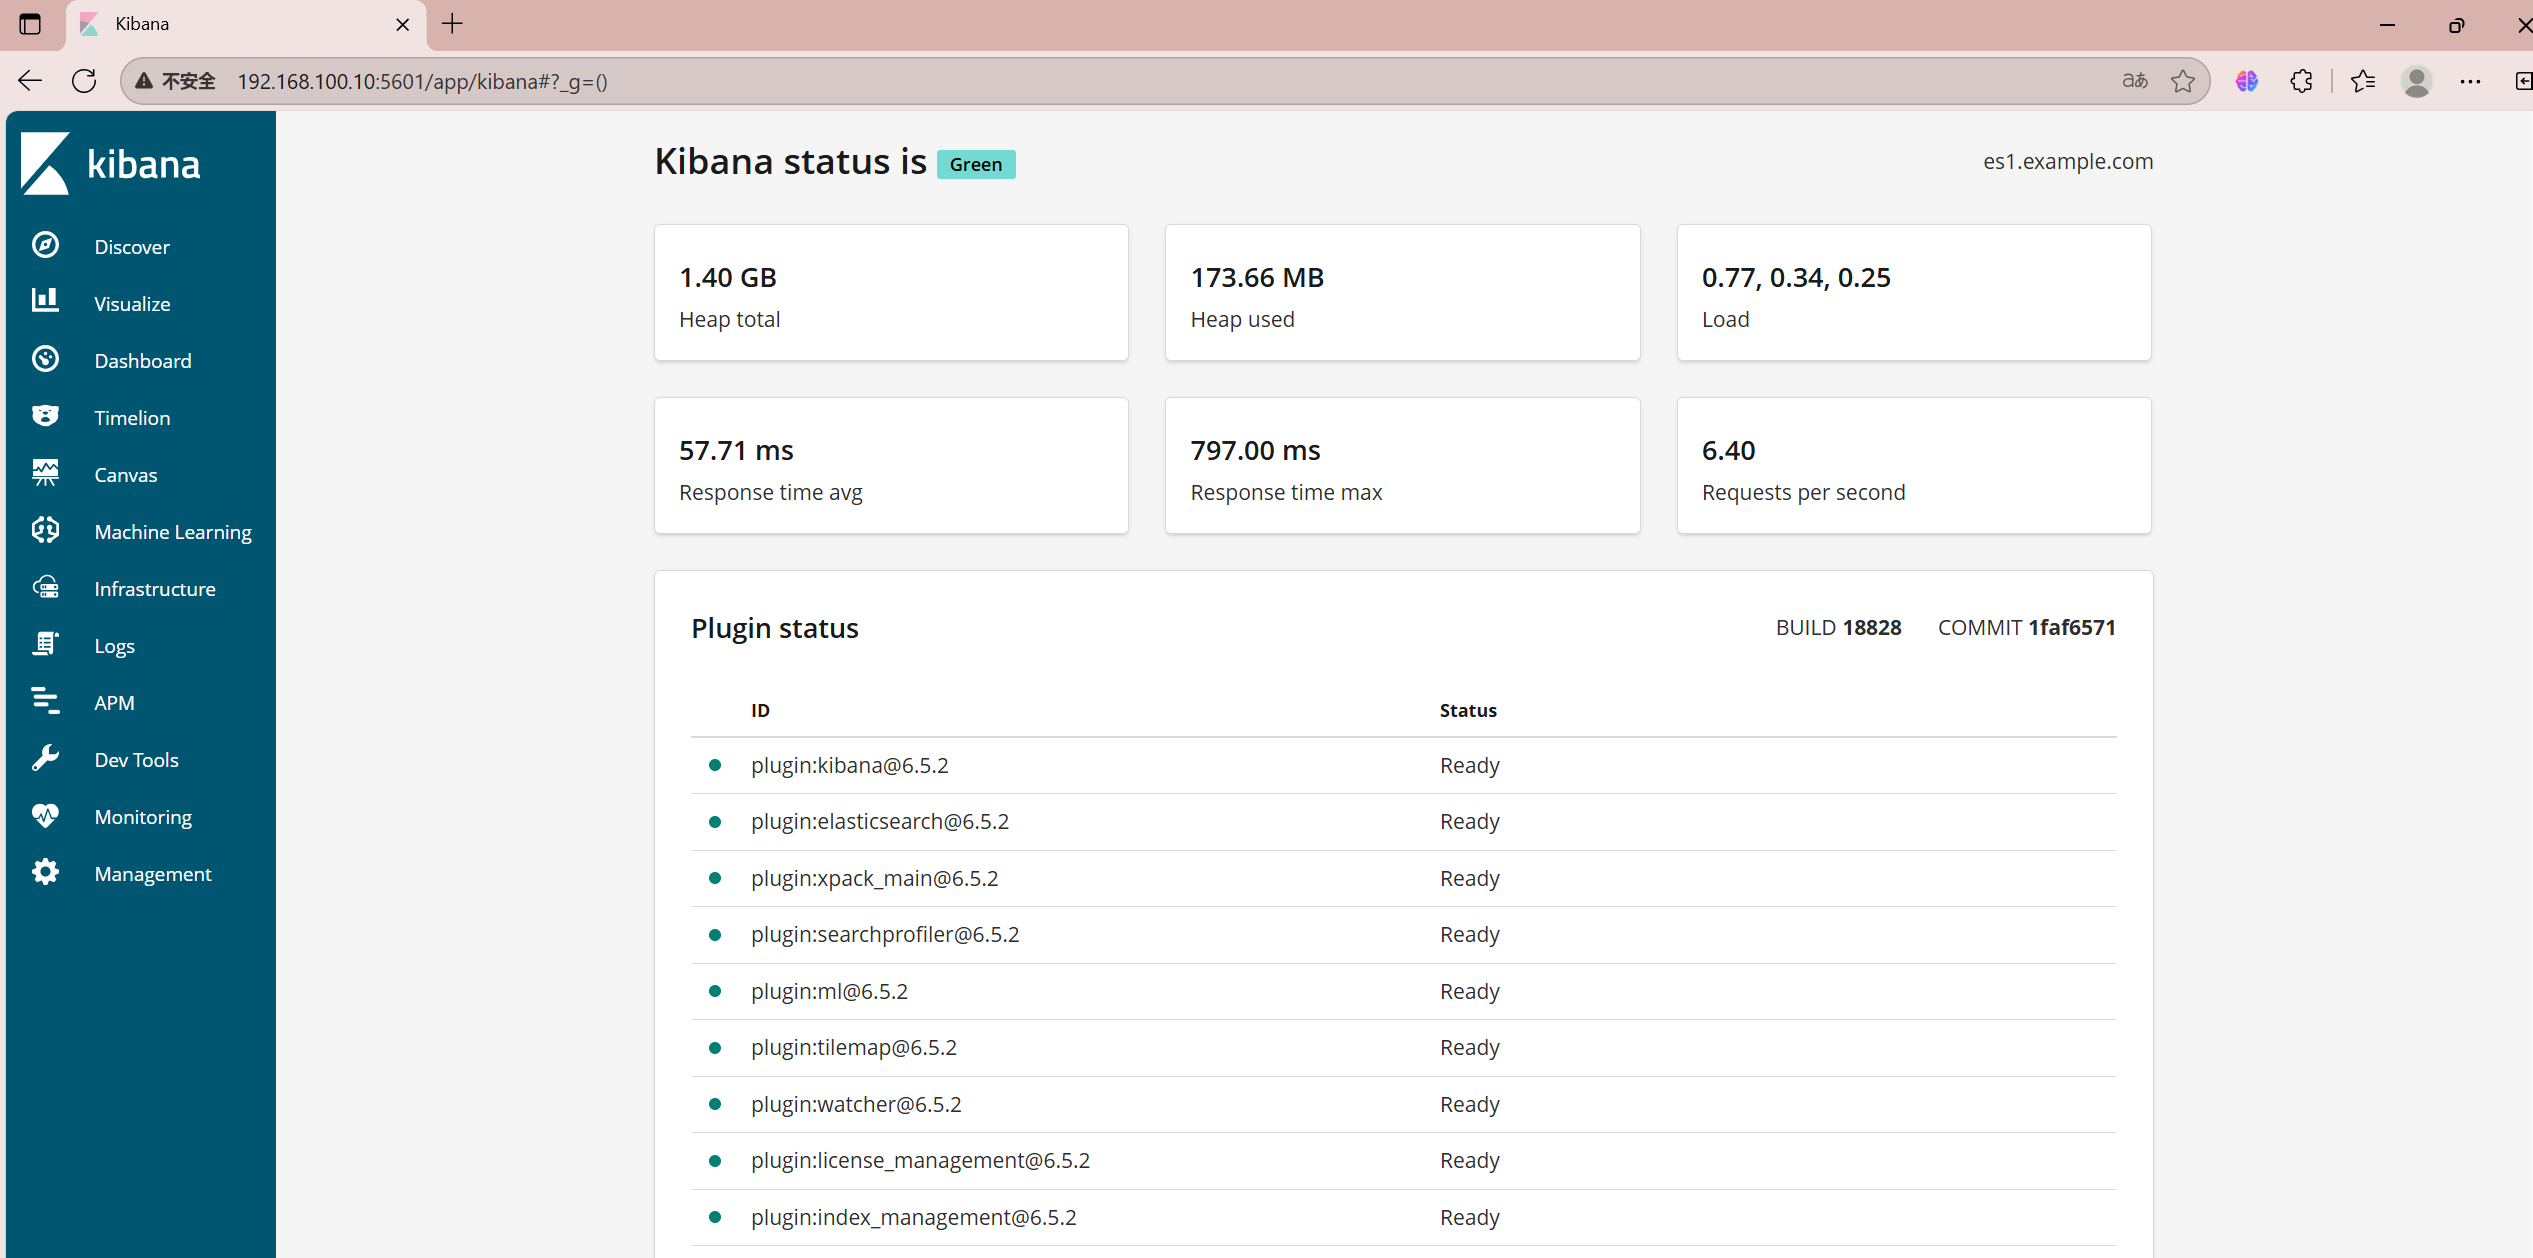Viewport: 2533px width, 1258px height.
Task: Go to Infrastructure in sidebar
Action: click(154, 589)
